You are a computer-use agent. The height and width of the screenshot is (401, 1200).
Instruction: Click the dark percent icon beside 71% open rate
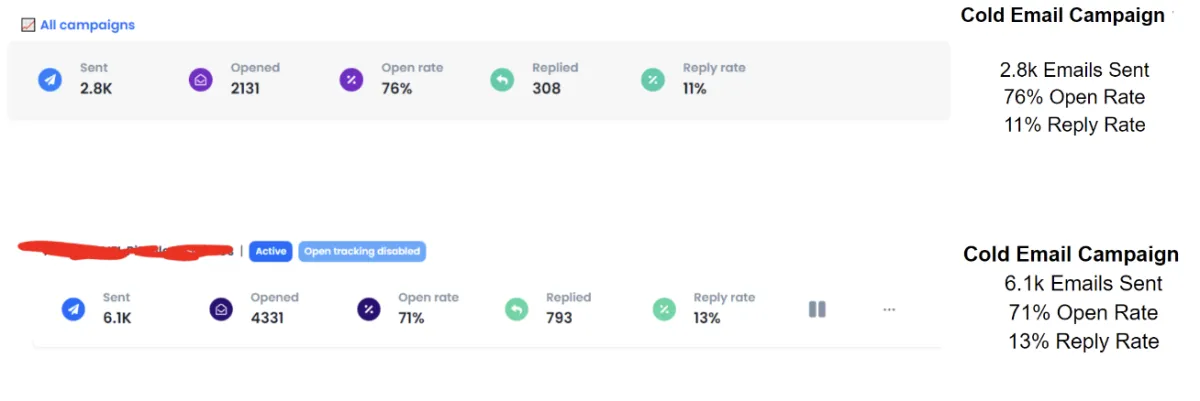tap(368, 309)
